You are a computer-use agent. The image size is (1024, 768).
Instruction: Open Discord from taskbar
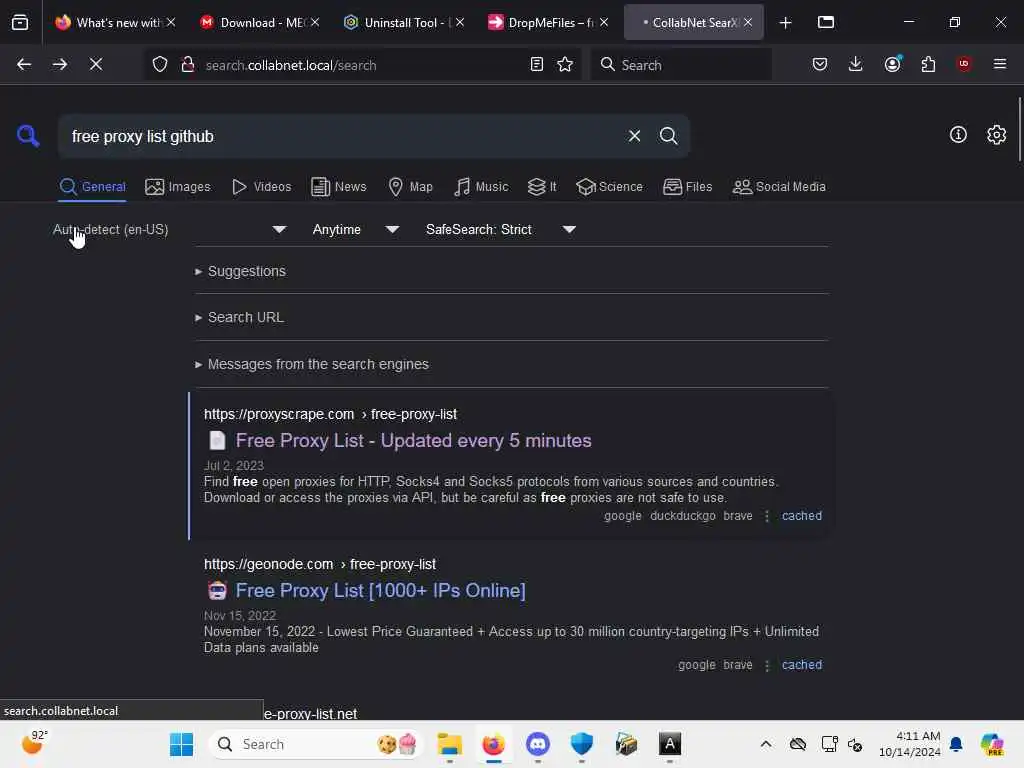[x=537, y=744]
